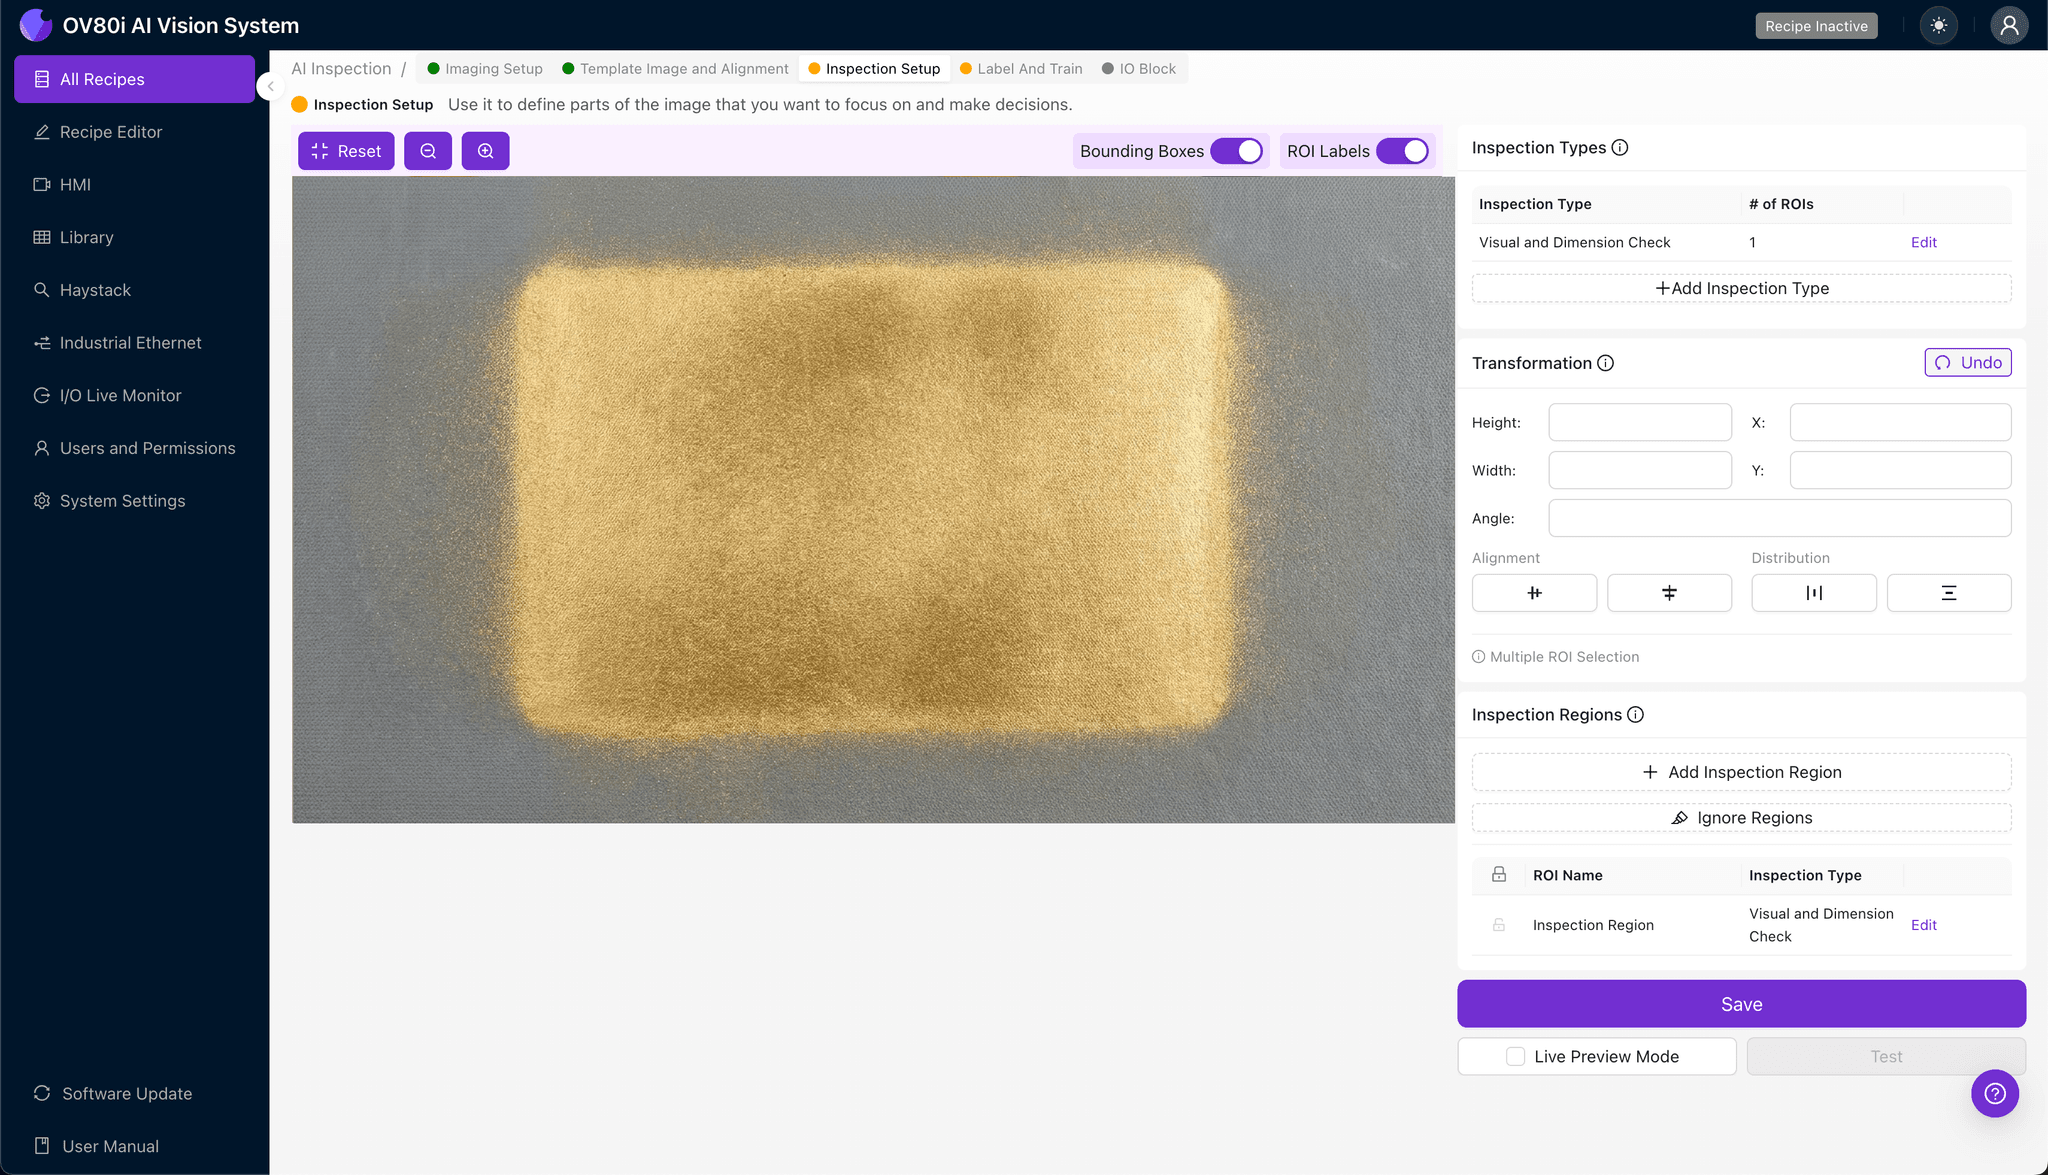Edit the Visual and Dimension Check type
Screen dimensions: 2048x1175
(x=1923, y=242)
